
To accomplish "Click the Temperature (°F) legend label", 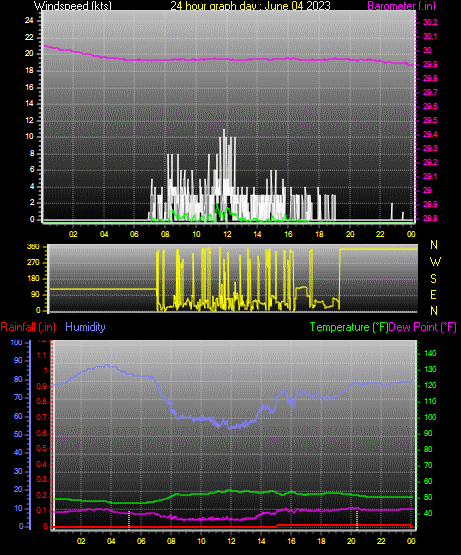I will pos(349,327).
